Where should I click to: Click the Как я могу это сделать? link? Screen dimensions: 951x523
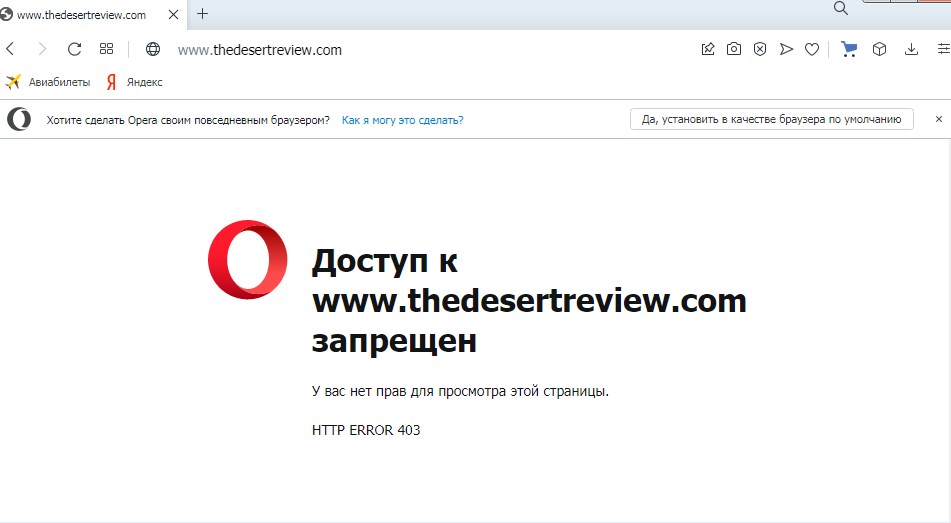coord(403,120)
